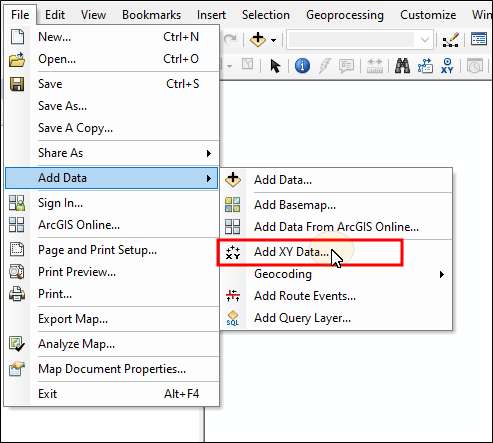
Task: Open the Table Of Contents window icon
Action: [479, 39]
